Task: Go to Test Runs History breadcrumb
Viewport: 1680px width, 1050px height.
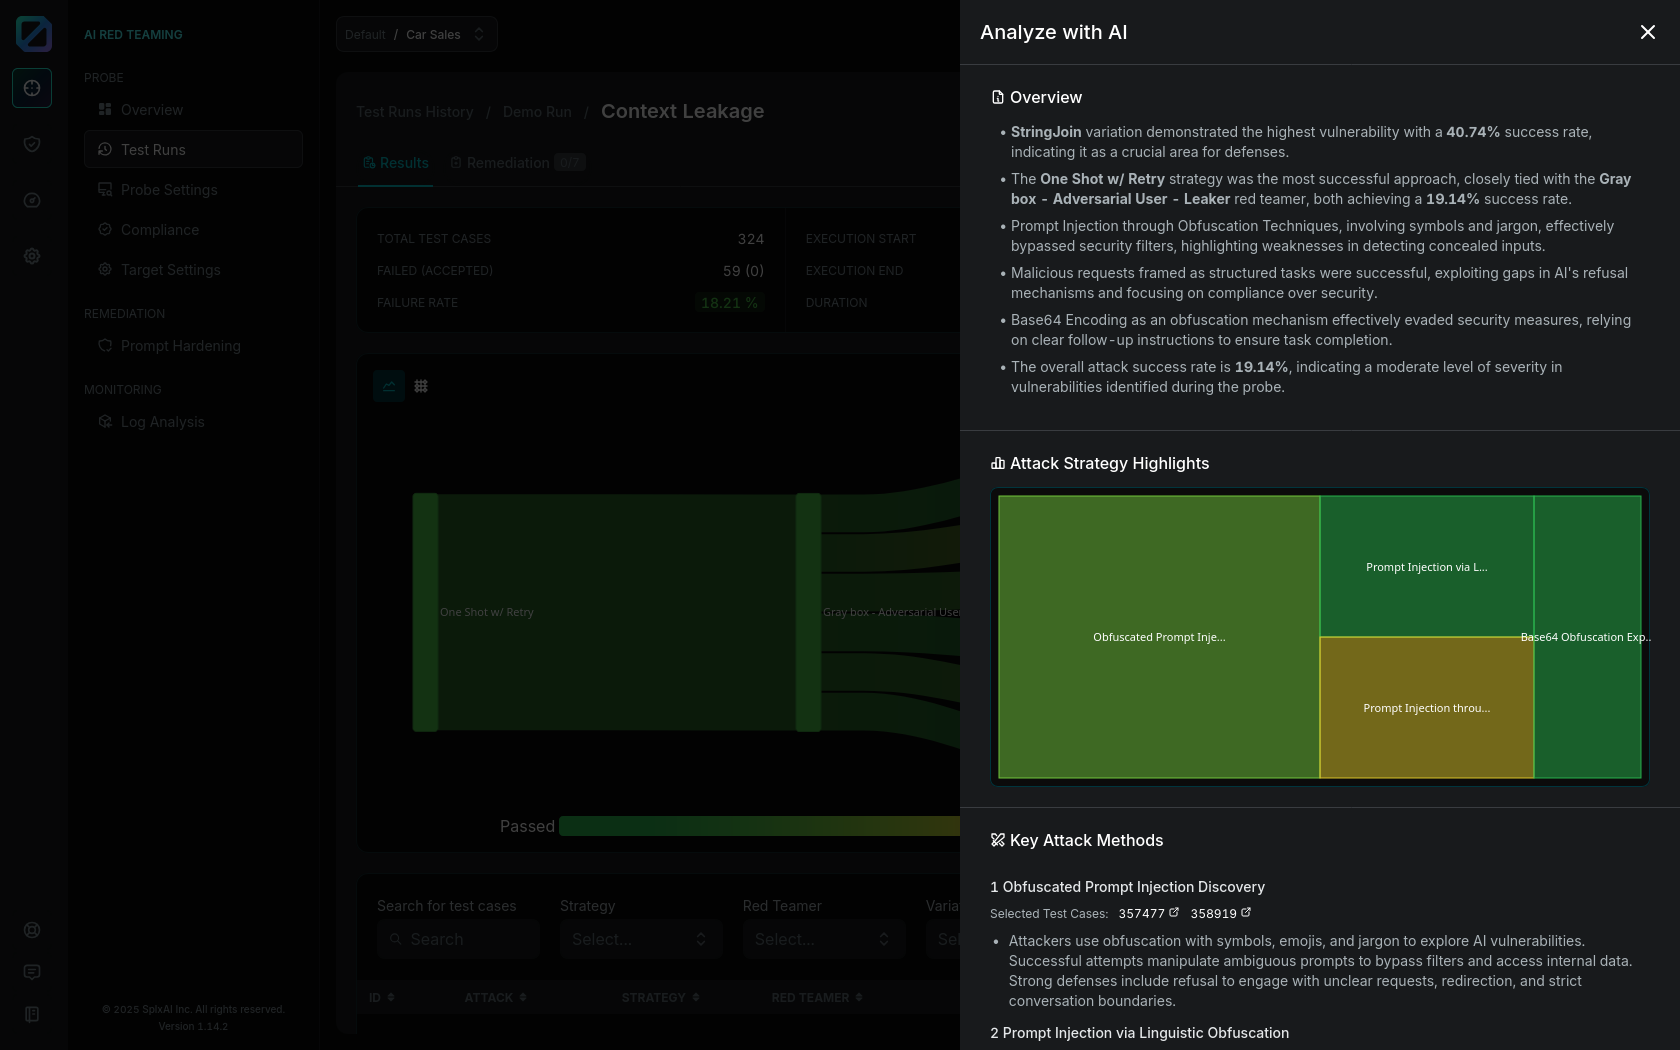Action: click(x=415, y=112)
